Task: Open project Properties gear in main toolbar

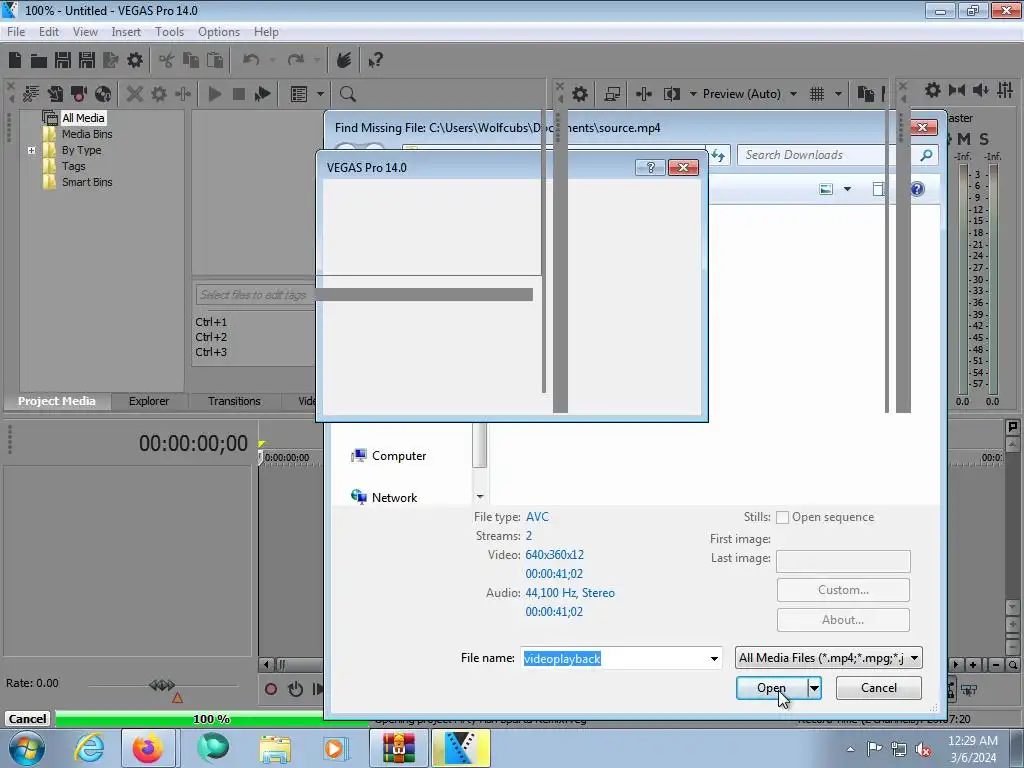Action: [135, 60]
